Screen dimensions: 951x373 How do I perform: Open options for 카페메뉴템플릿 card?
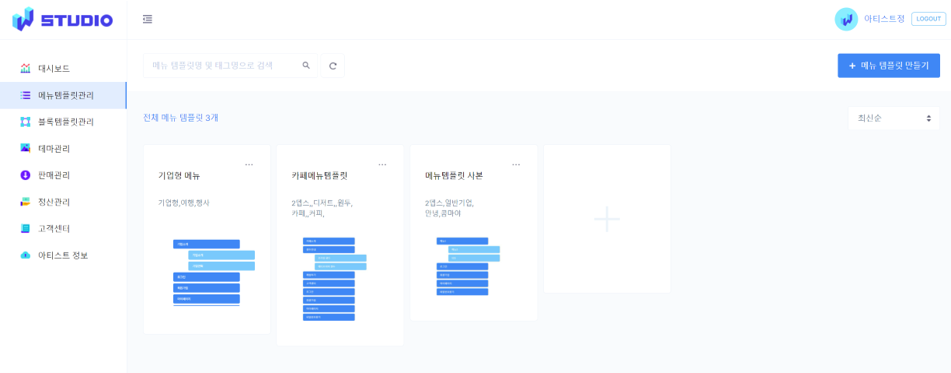tap(382, 164)
